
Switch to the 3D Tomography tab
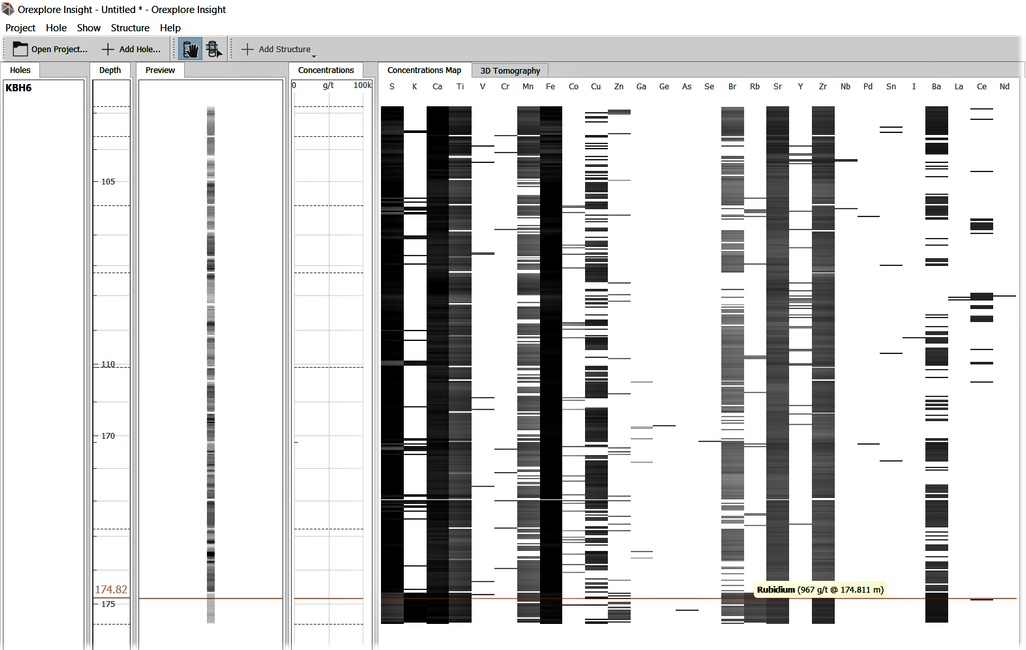(x=510, y=71)
